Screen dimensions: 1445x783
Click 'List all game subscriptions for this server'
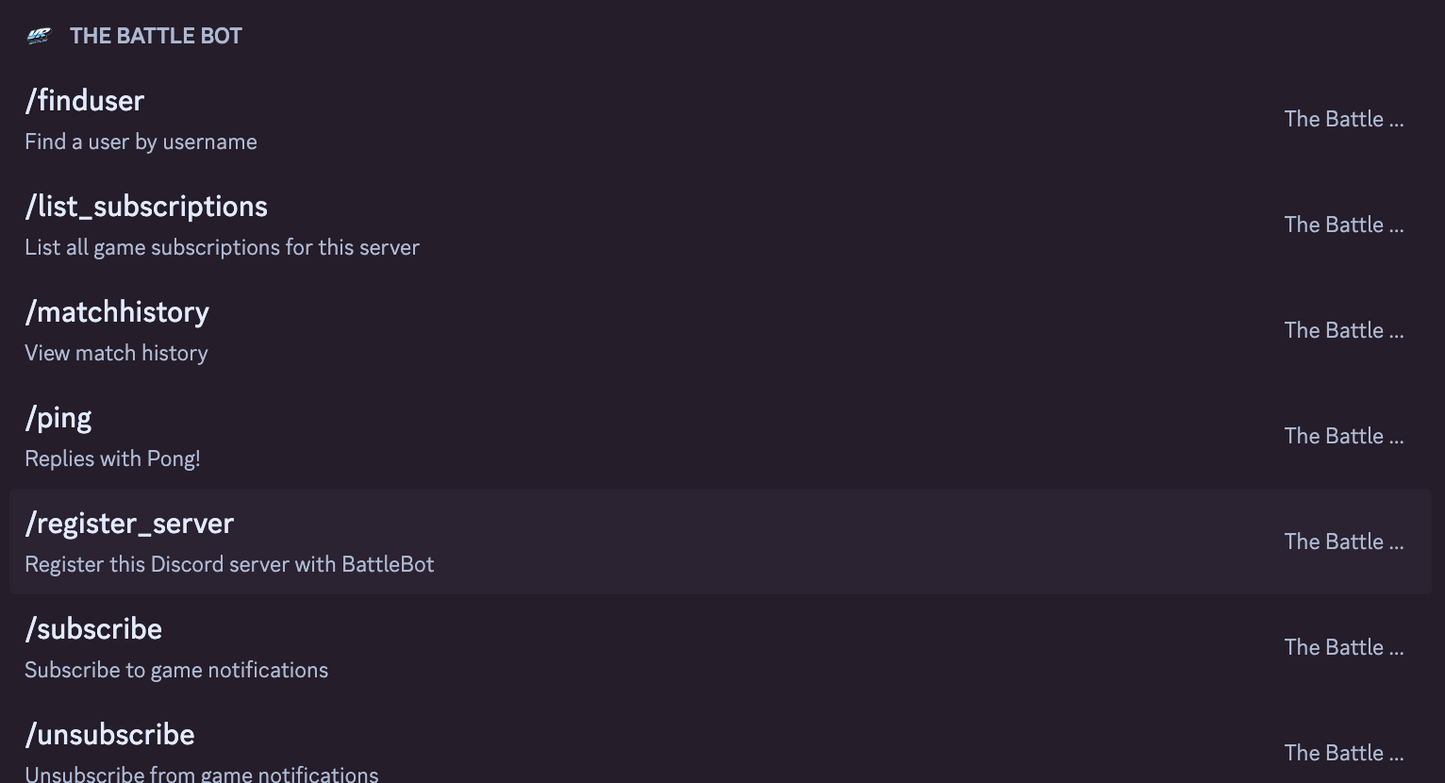click(x=222, y=247)
